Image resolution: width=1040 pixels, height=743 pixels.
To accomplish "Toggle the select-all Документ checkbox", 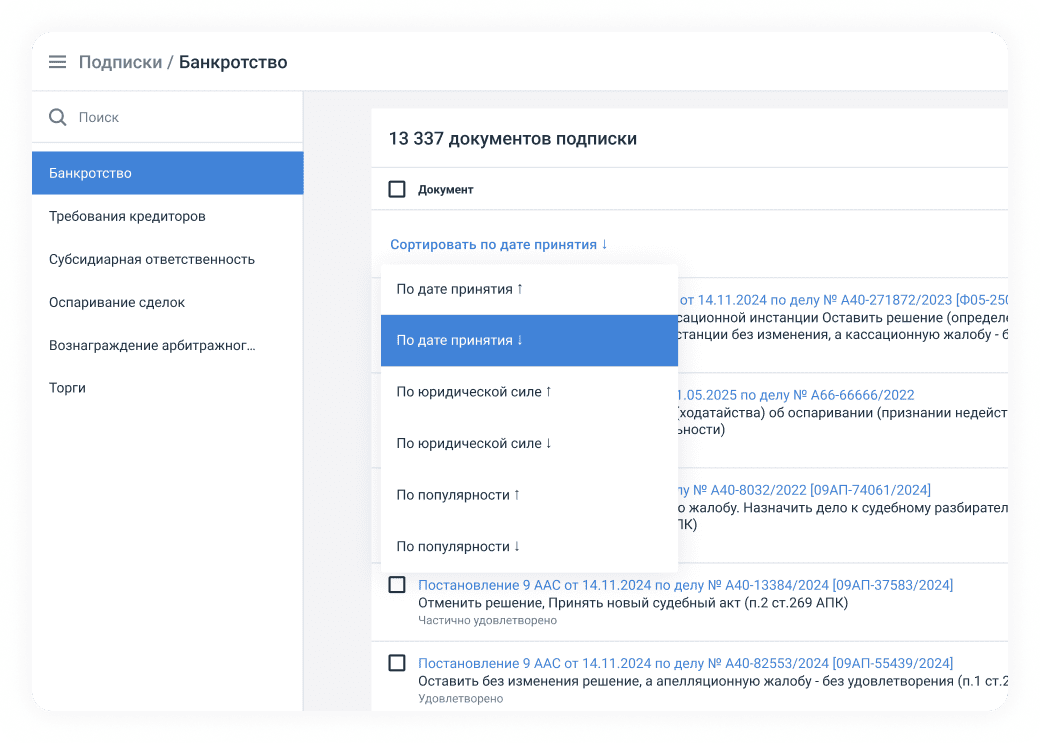I will tap(397, 189).
